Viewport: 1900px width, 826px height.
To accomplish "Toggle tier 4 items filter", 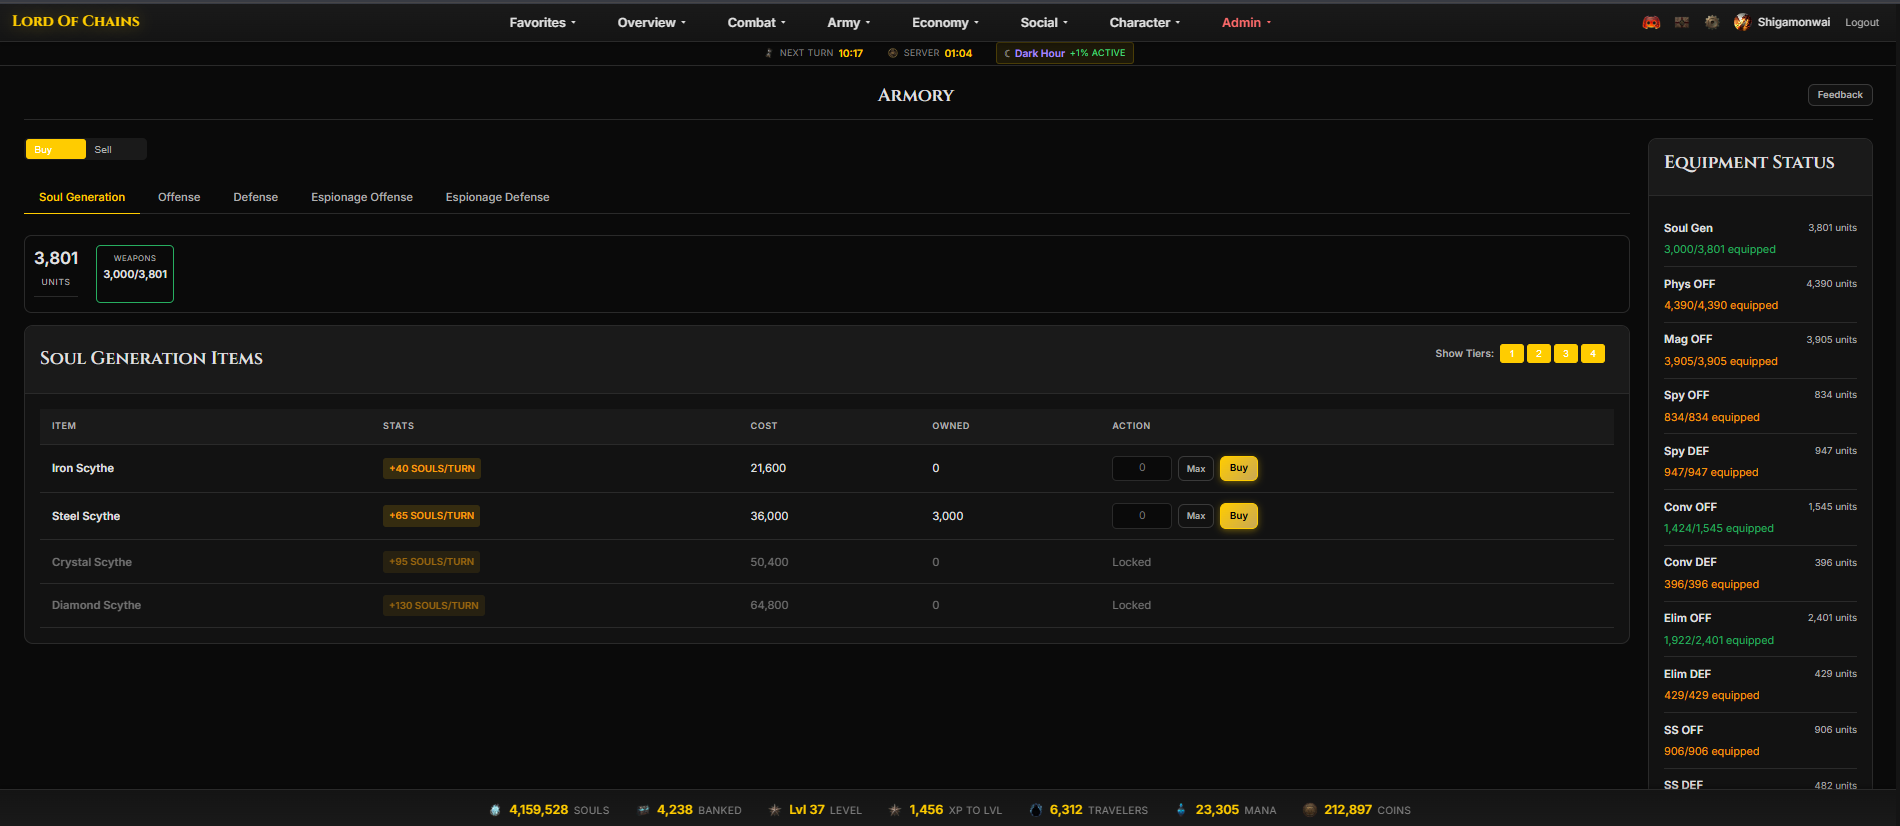I will click(1593, 354).
